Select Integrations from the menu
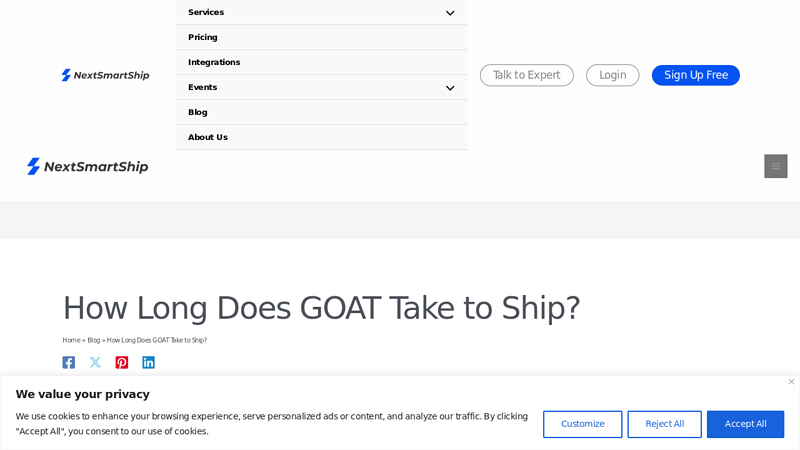This screenshot has width=800, height=450. 214,62
